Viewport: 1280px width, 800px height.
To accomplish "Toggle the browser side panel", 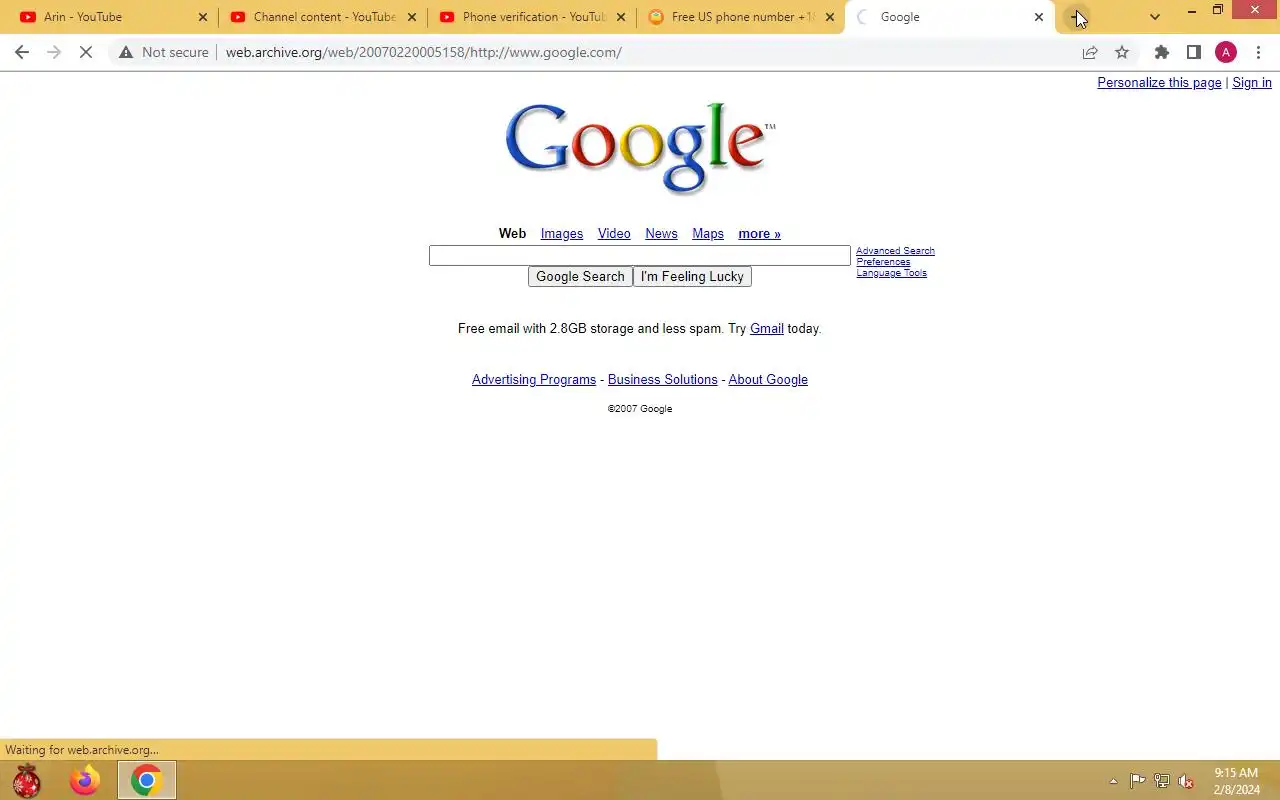I will coord(1193,52).
